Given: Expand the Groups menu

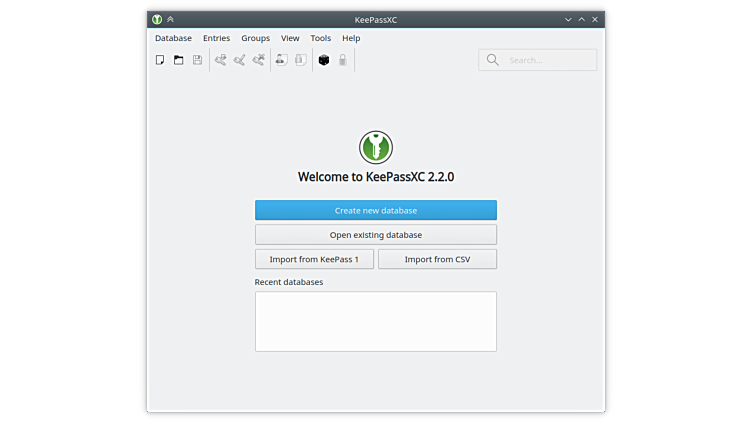Looking at the screenshot, I should click(x=255, y=38).
